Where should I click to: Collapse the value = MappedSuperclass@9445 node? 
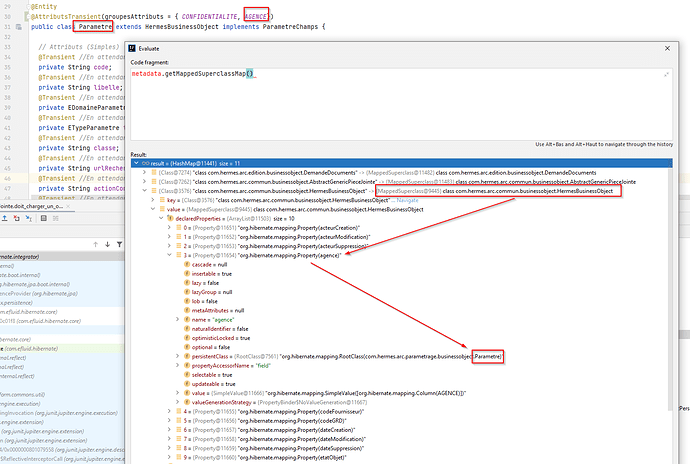click(153, 210)
